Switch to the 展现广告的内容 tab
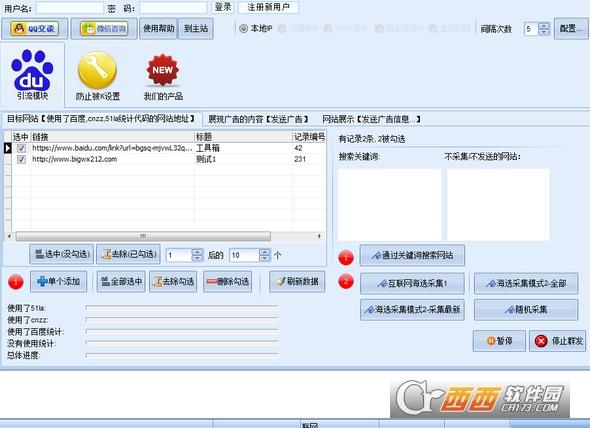Screen dimensions: 590x428 258,119
